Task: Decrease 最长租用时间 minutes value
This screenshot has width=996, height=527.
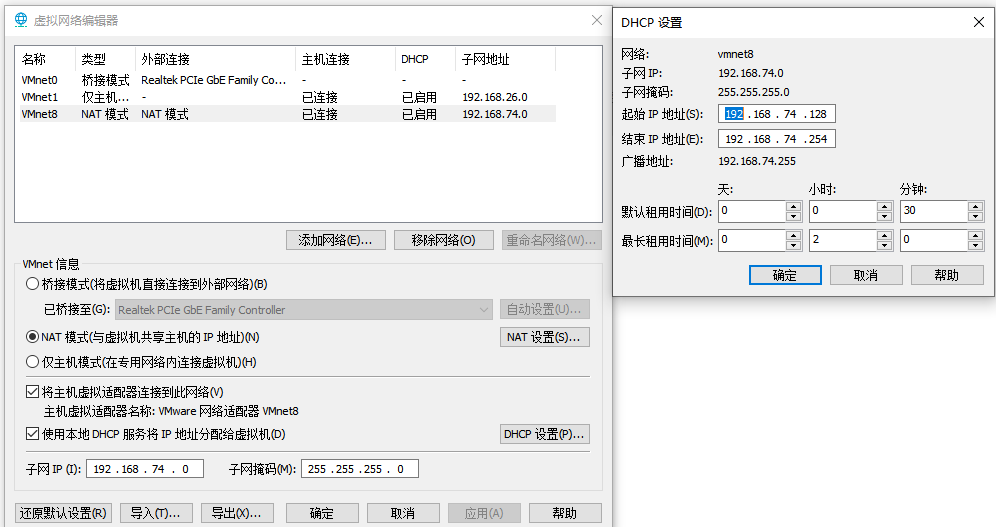Action: (x=976, y=246)
